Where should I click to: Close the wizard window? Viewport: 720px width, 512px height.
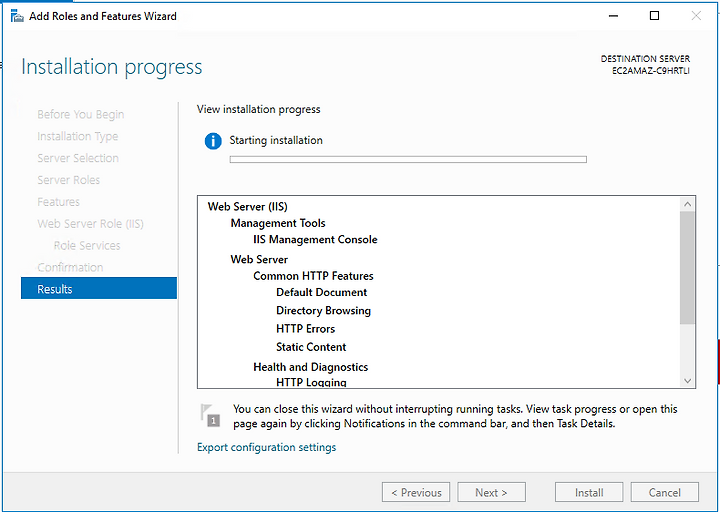click(x=696, y=16)
